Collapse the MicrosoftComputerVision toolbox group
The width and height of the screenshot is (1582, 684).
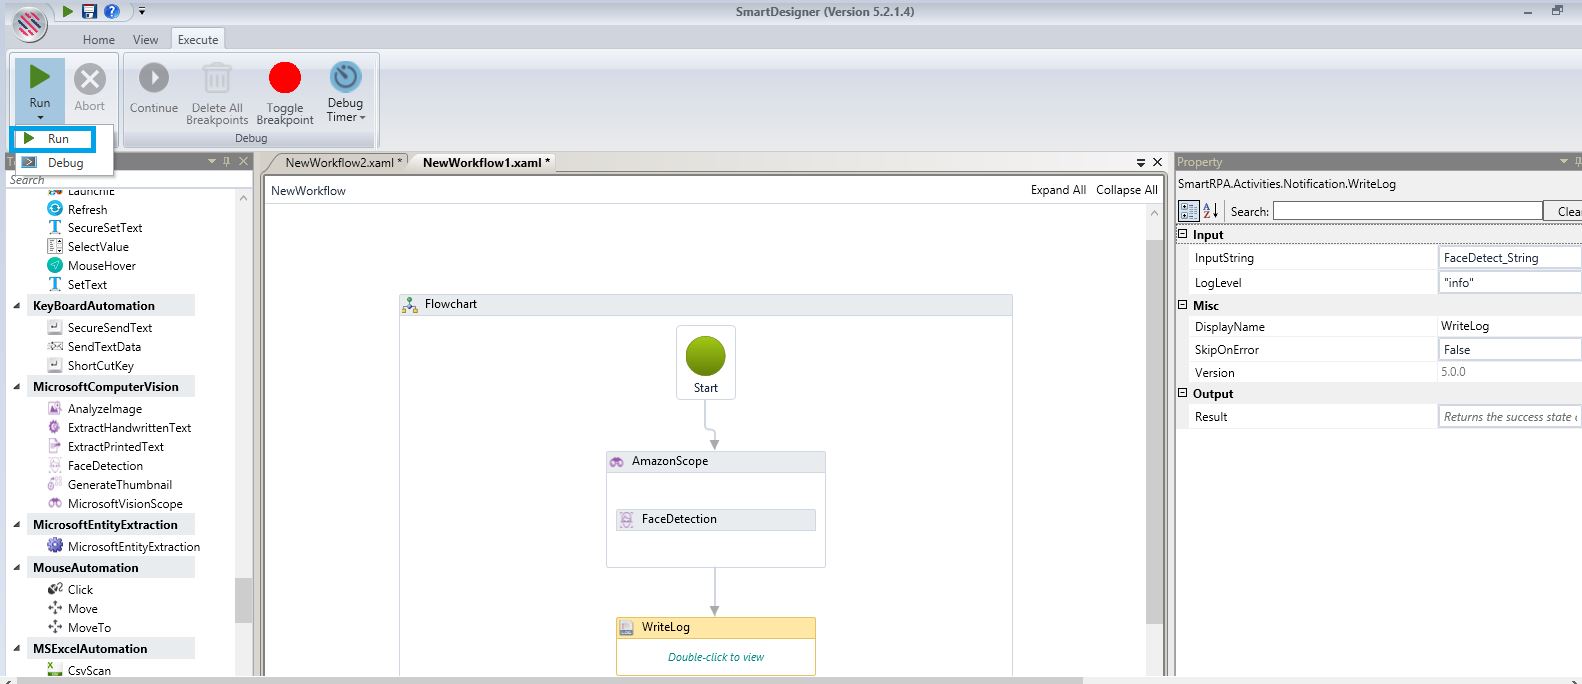click(17, 387)
